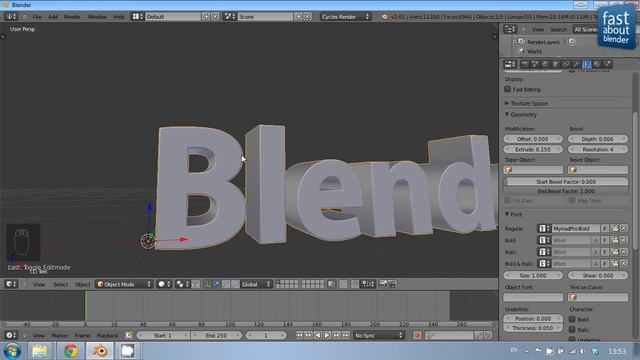Open the Cycles Render engine dropdown
This screenshot has height=360, width=640.
click(345, 17)
